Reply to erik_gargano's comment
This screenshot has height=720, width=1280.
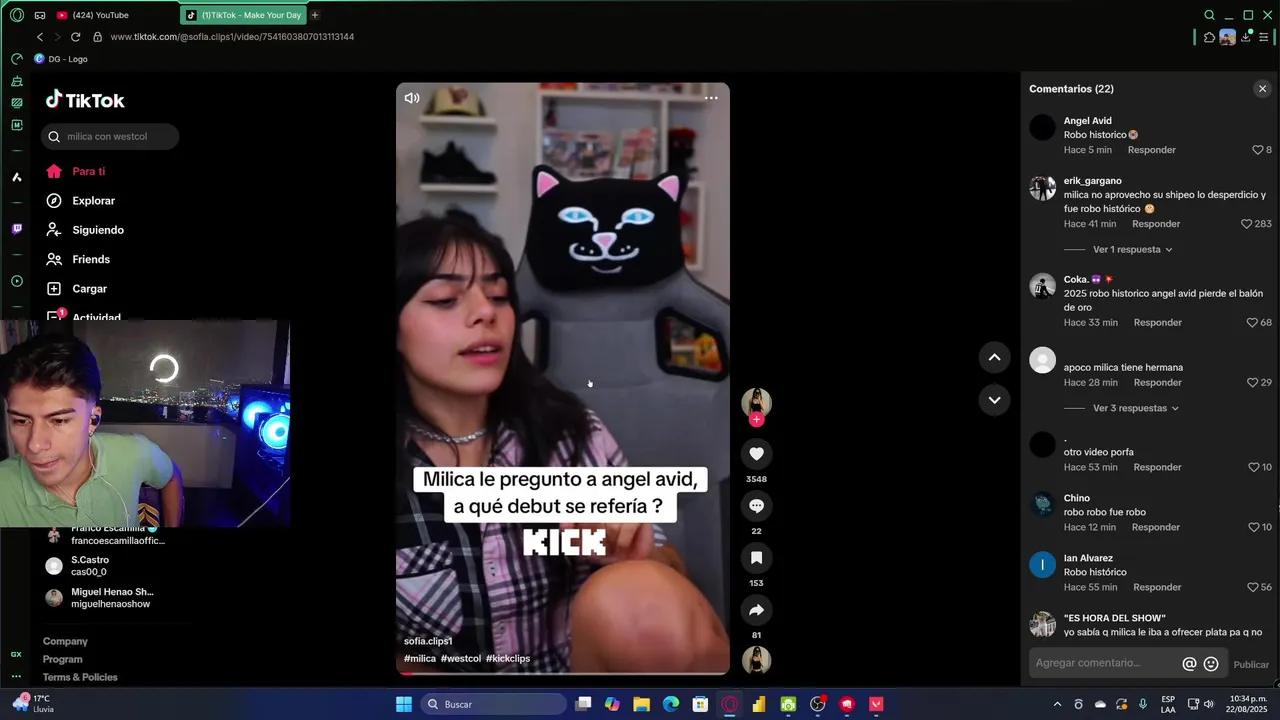(x=1156, y=224)
